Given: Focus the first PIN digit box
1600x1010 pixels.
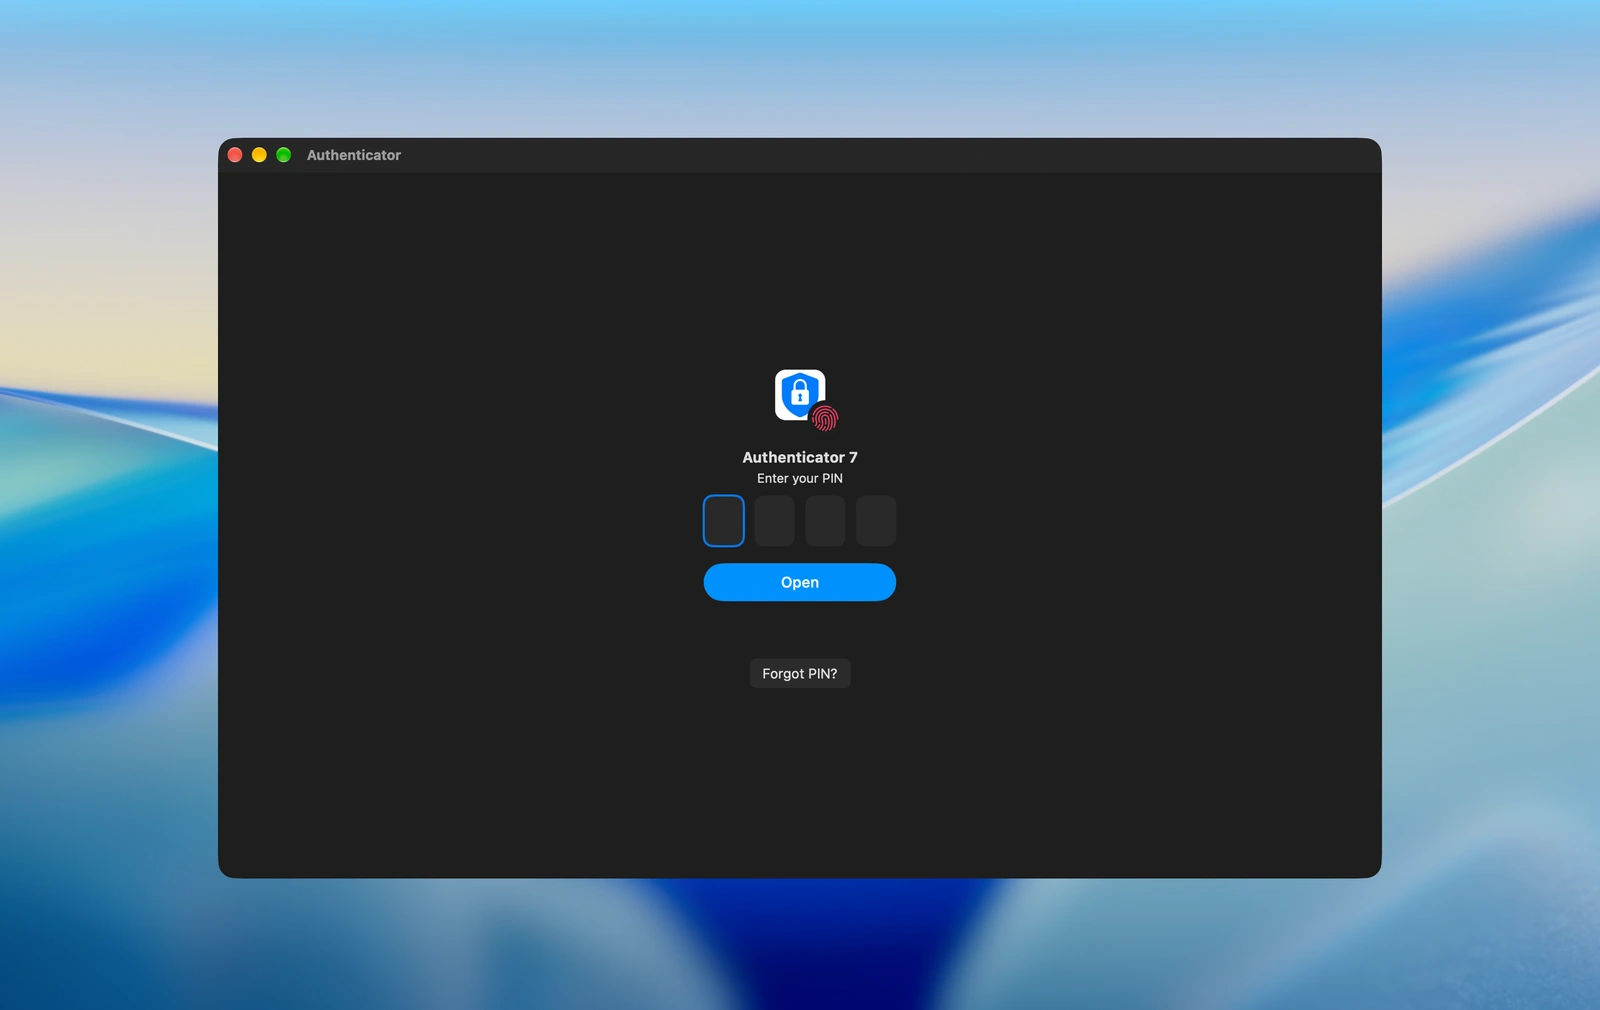Looking at the screenshot, I should point(724,521).
